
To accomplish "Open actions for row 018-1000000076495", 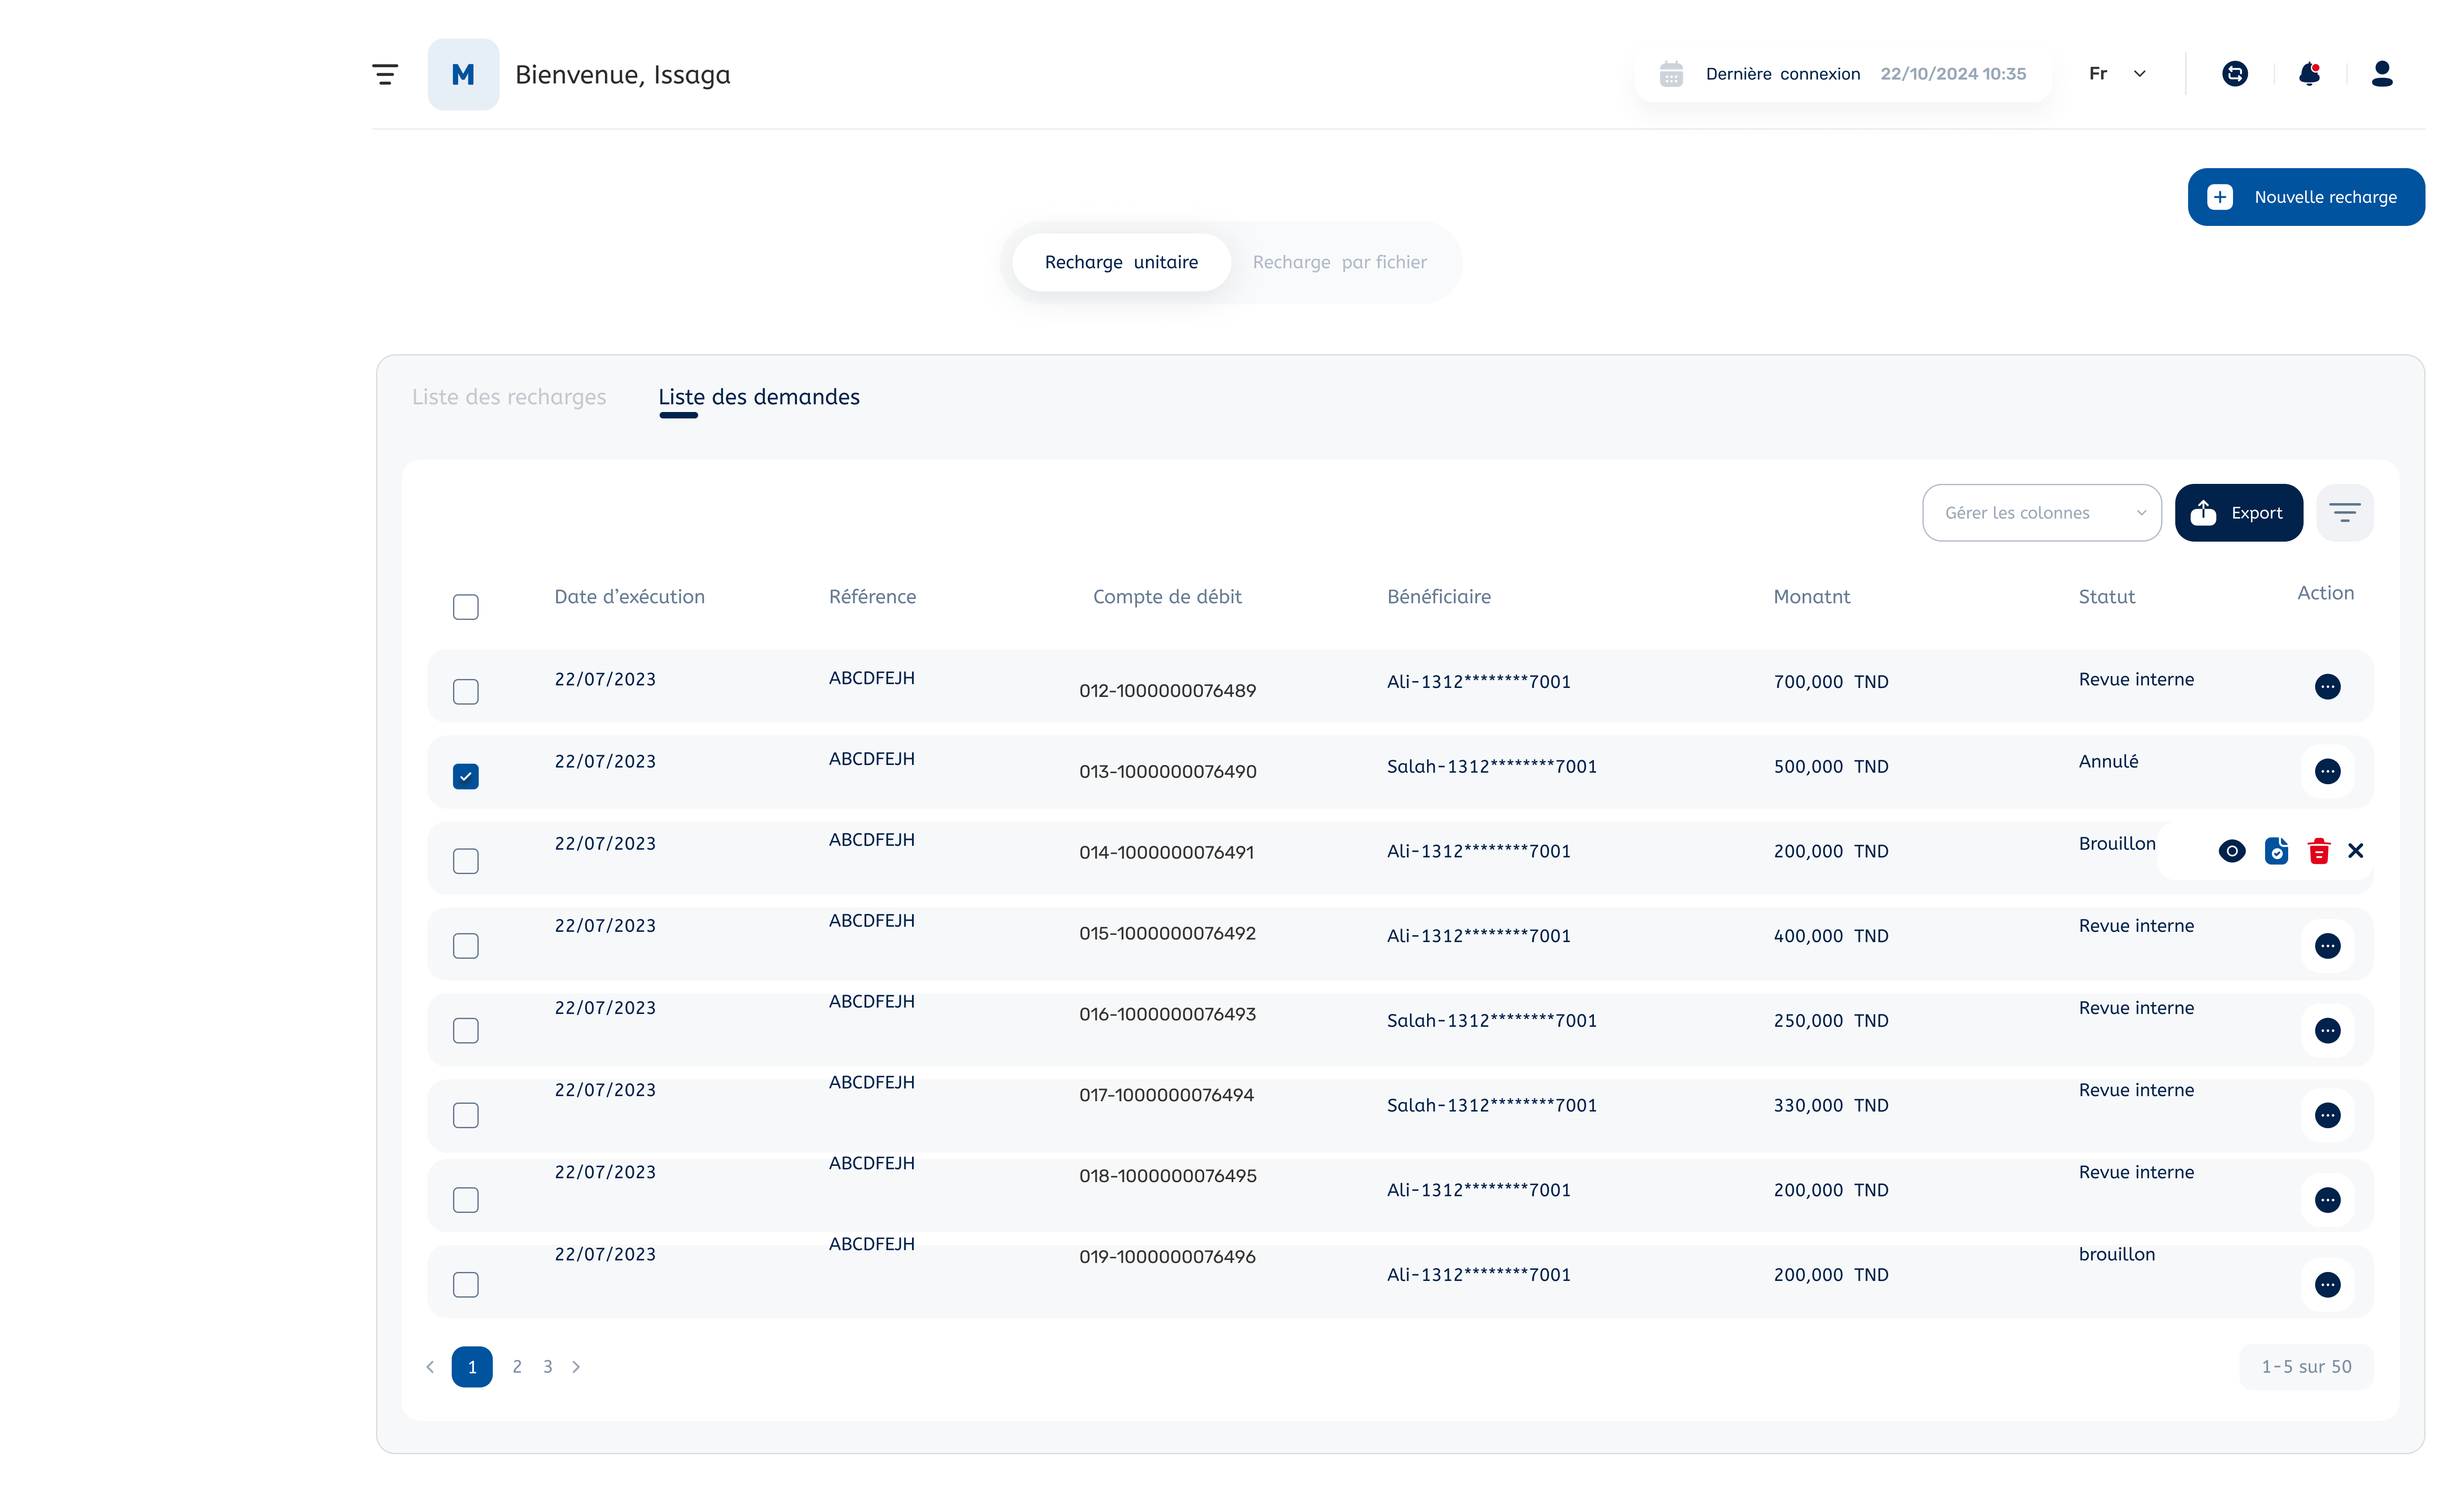I will (2328, 1200).
